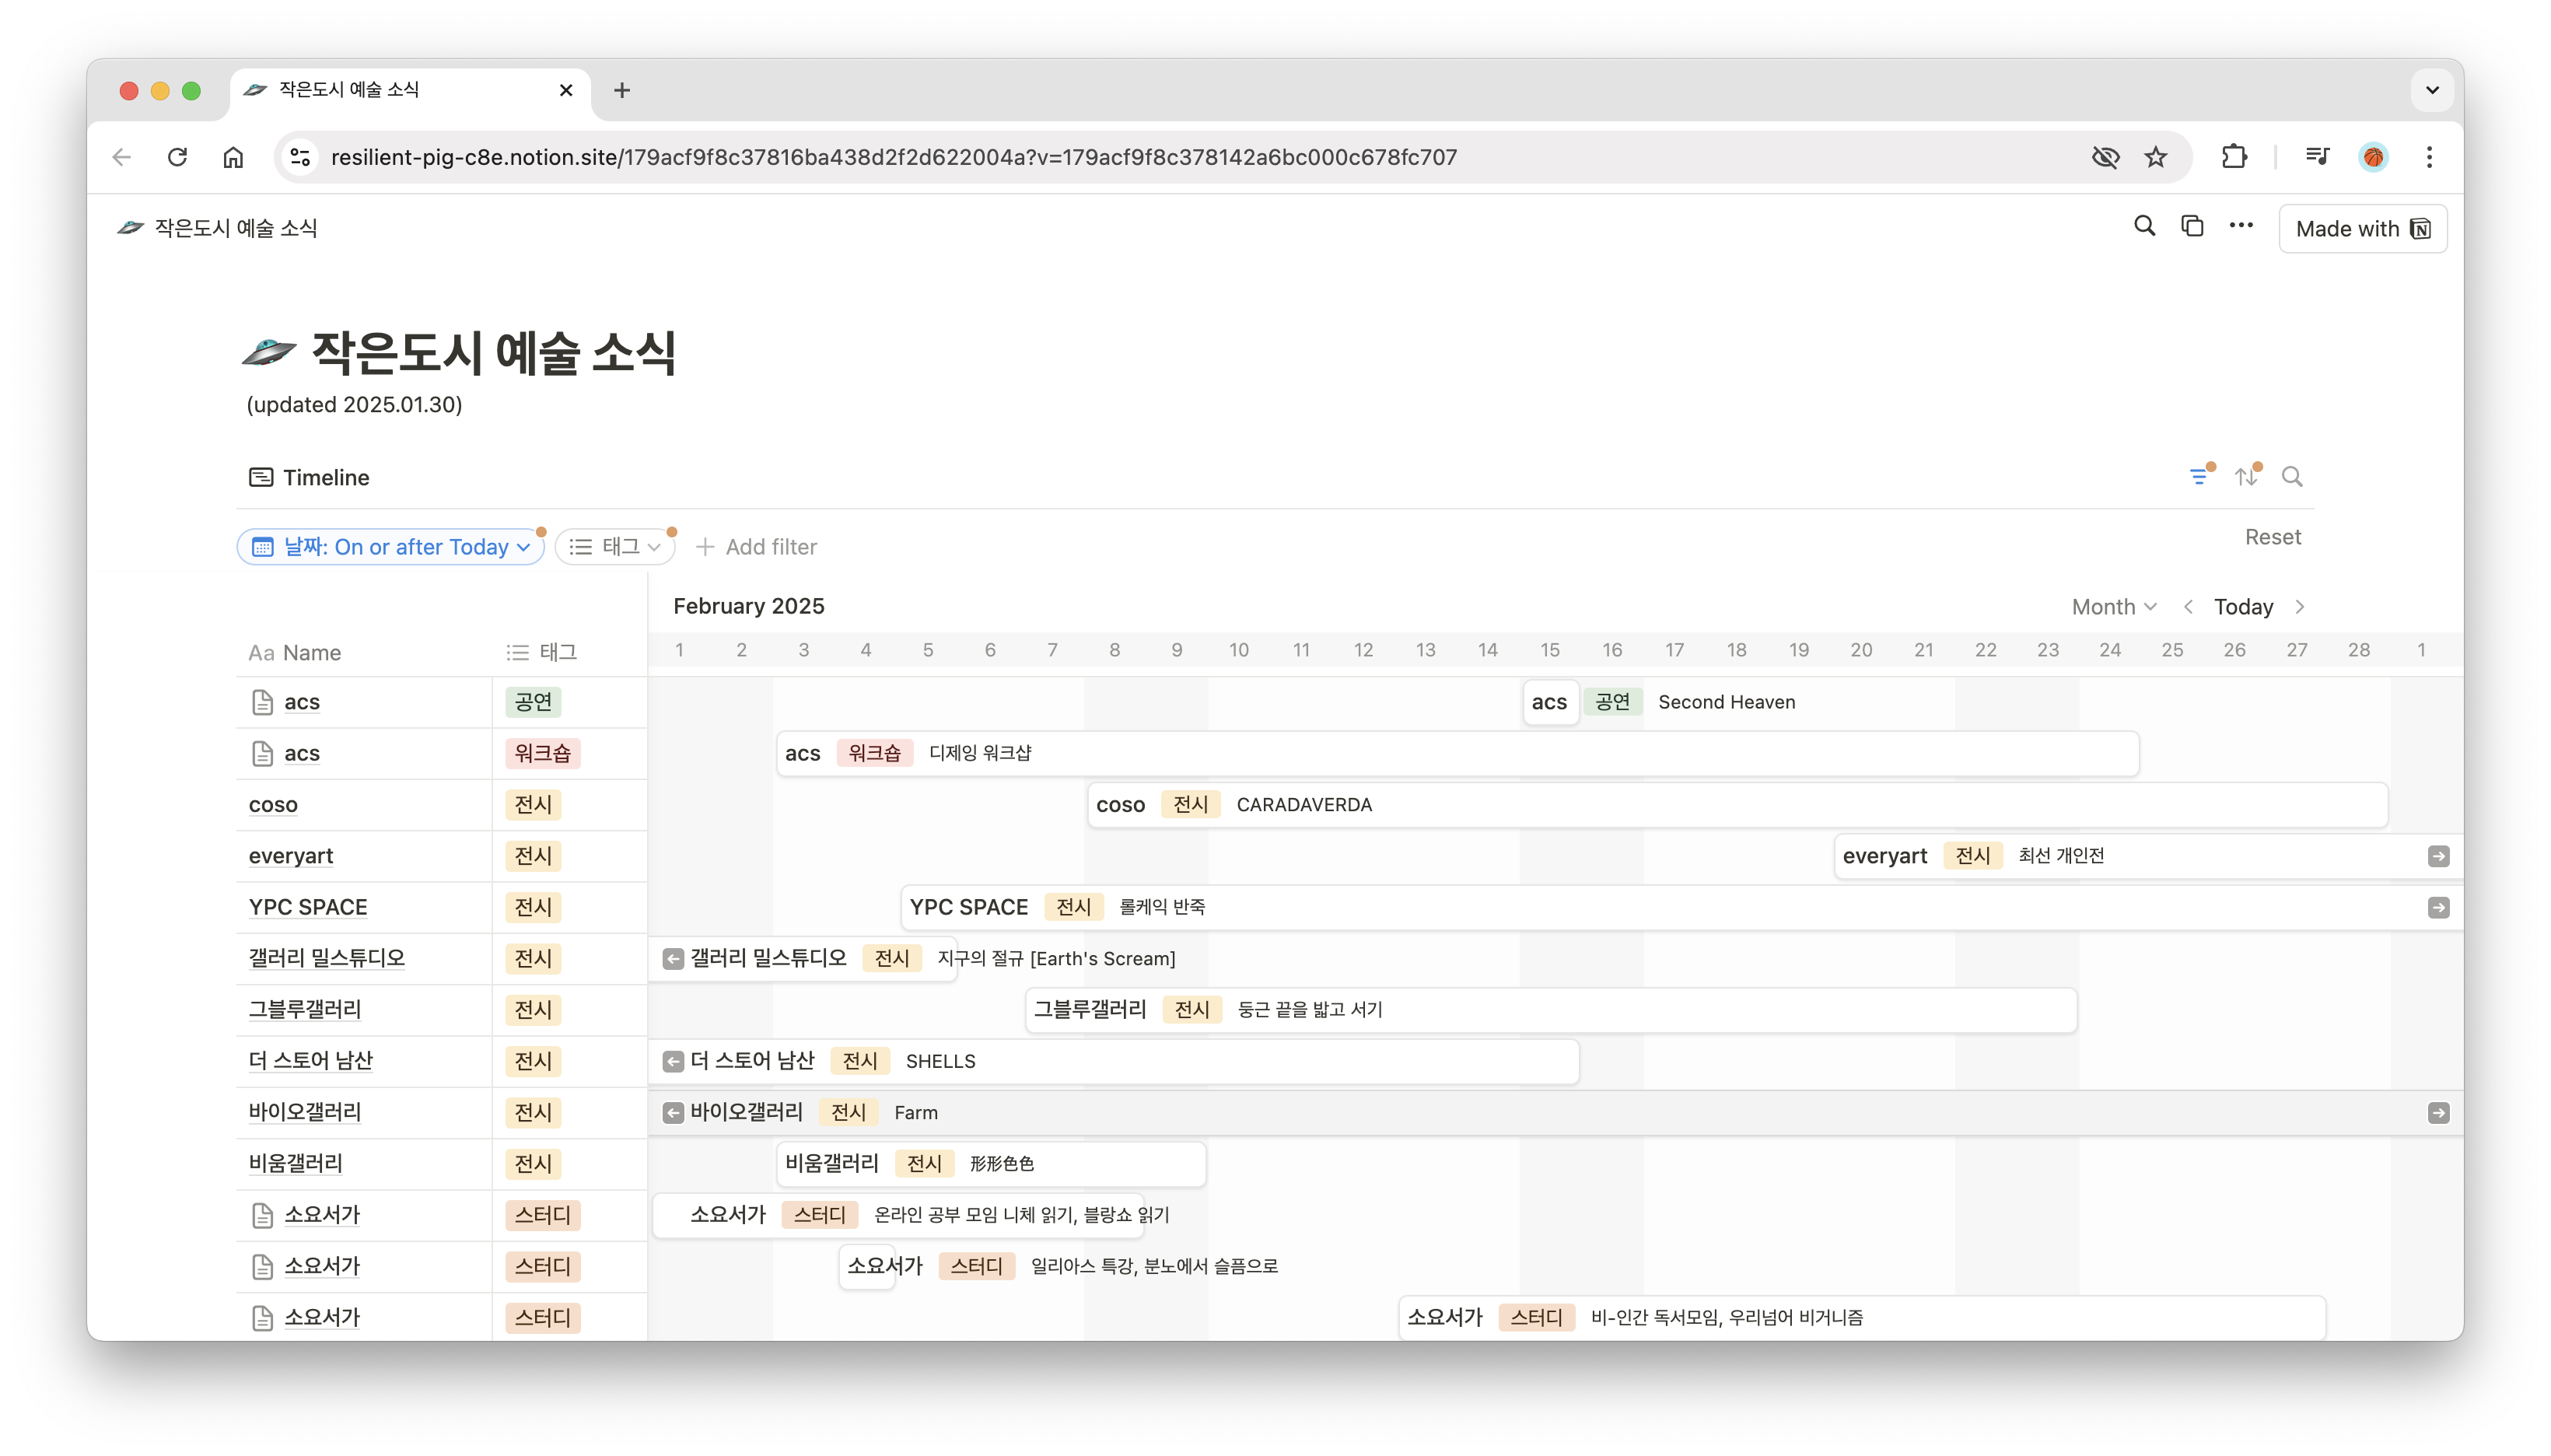The width and height of the screenshot is (2551, 1456).
Task: Click Add filter
Action: (756, 547)
